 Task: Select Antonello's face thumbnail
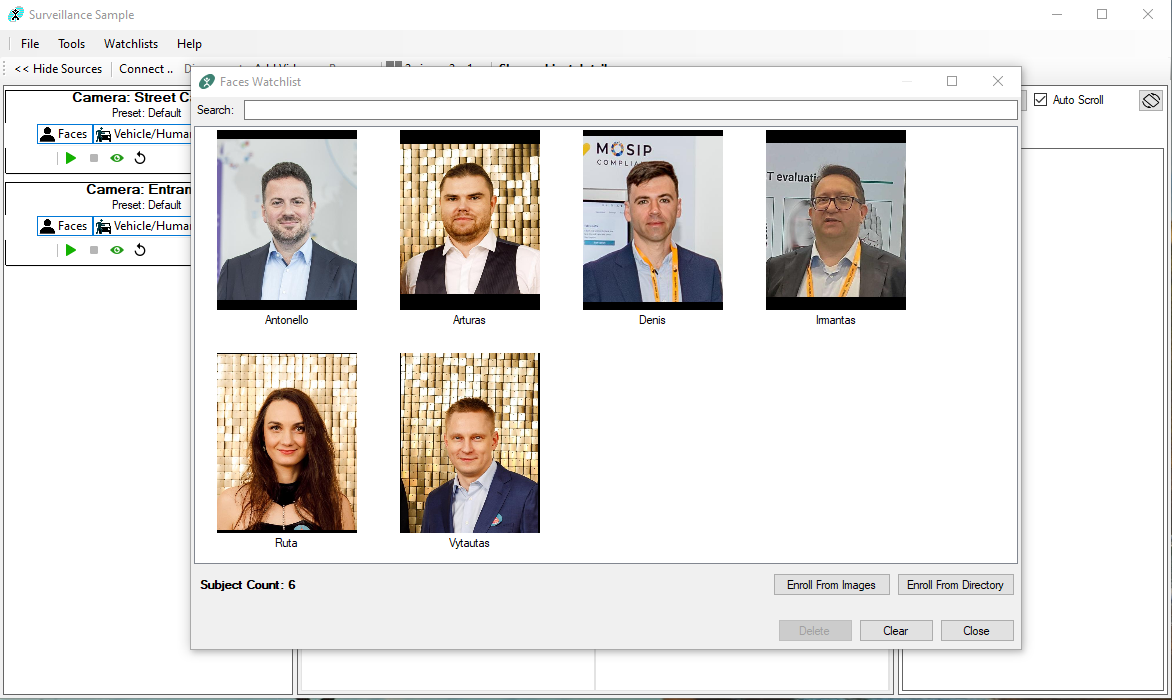[x=287, y=220]
